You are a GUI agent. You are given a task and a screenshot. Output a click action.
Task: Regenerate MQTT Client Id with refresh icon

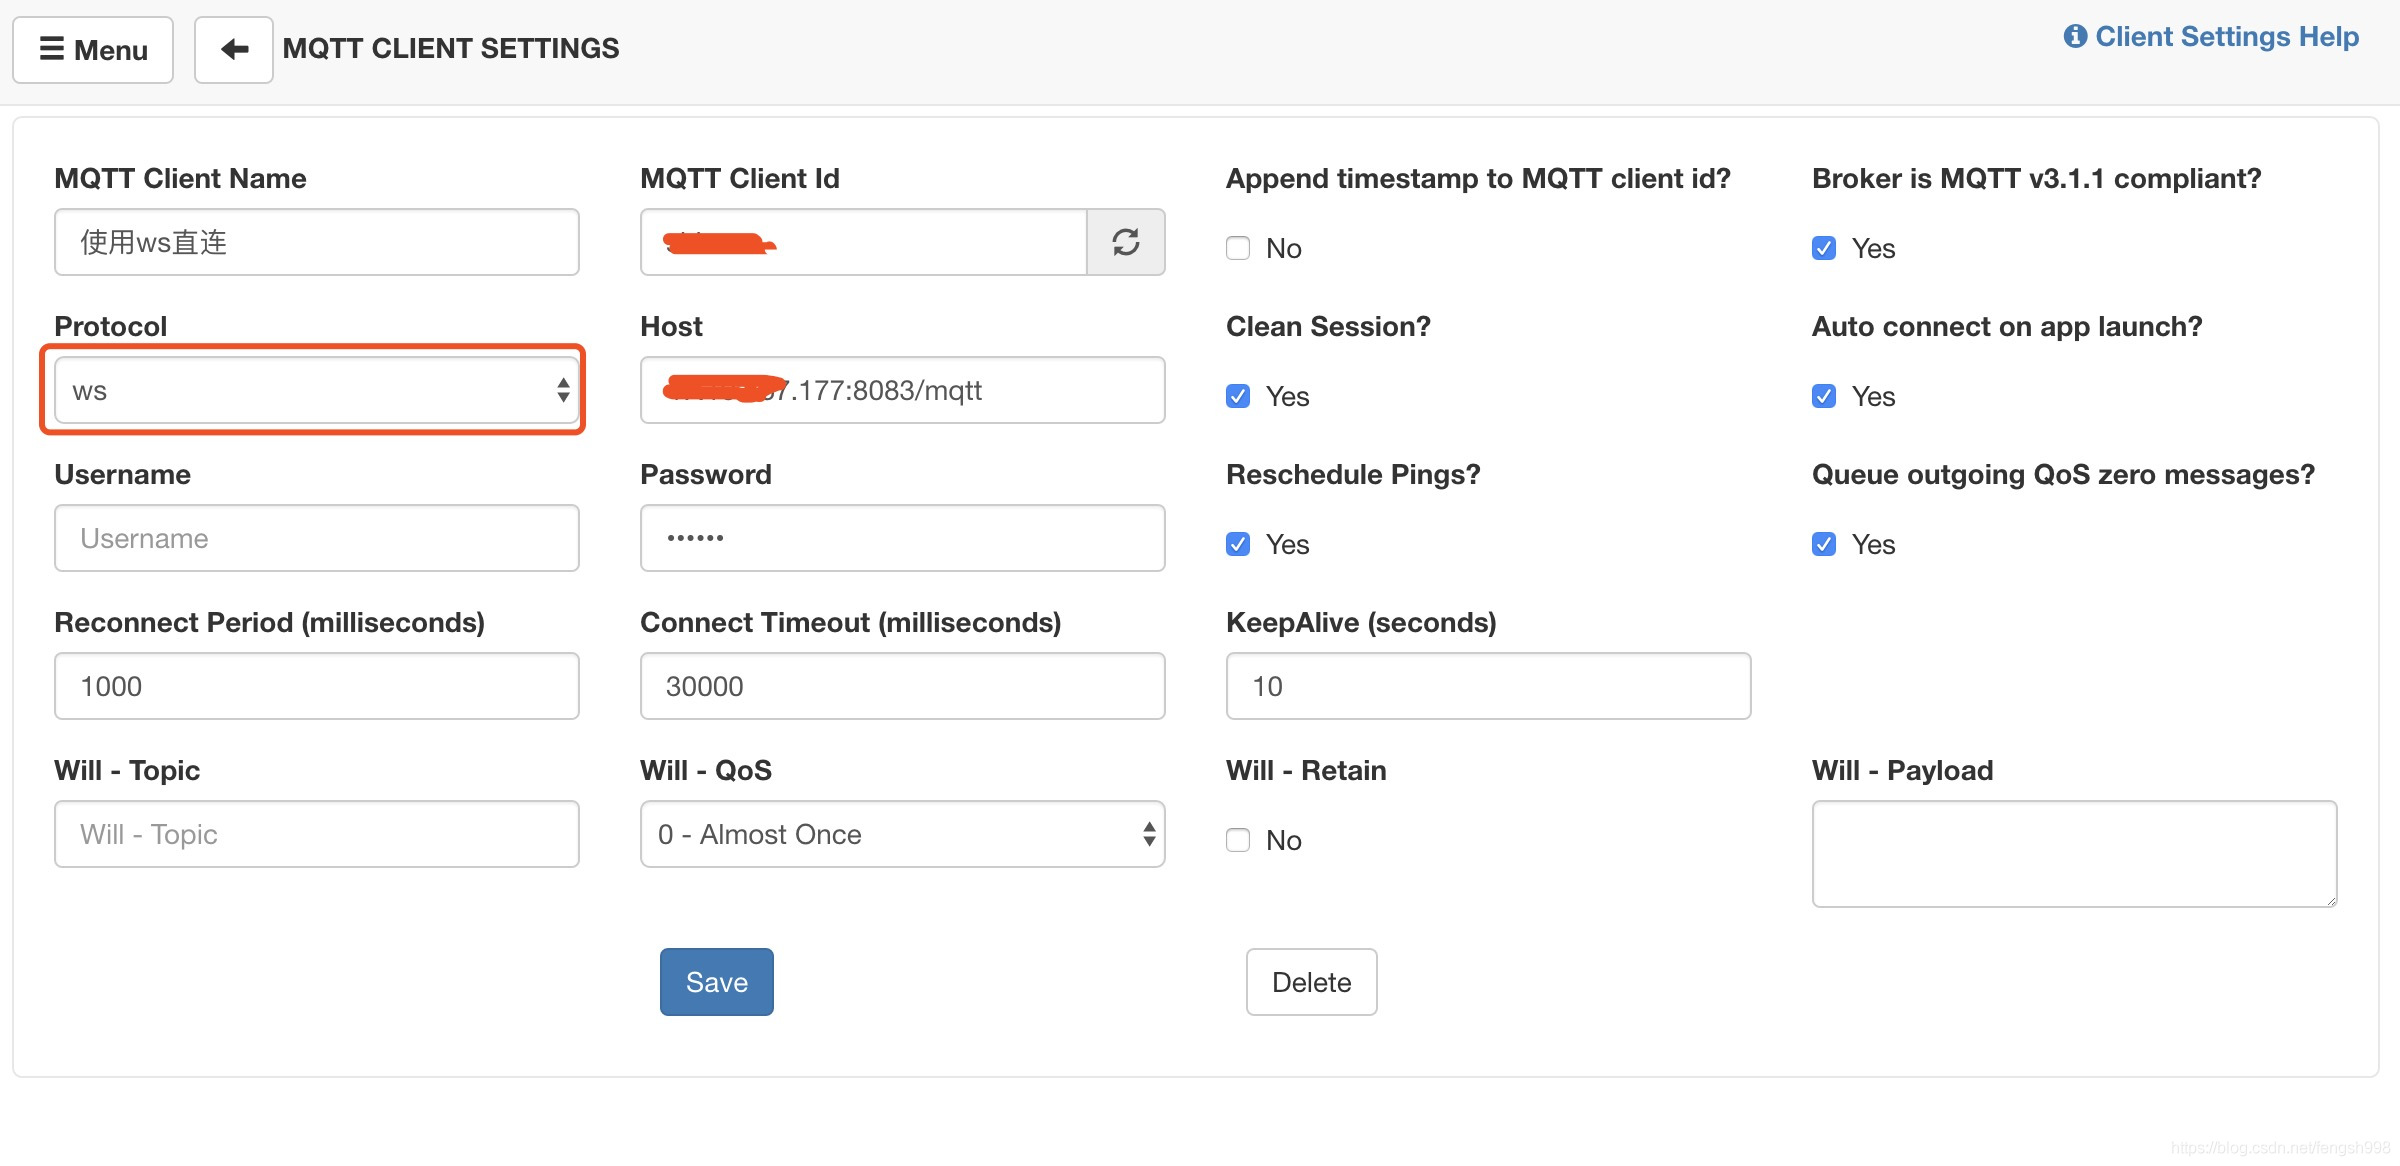point(1125,242)
